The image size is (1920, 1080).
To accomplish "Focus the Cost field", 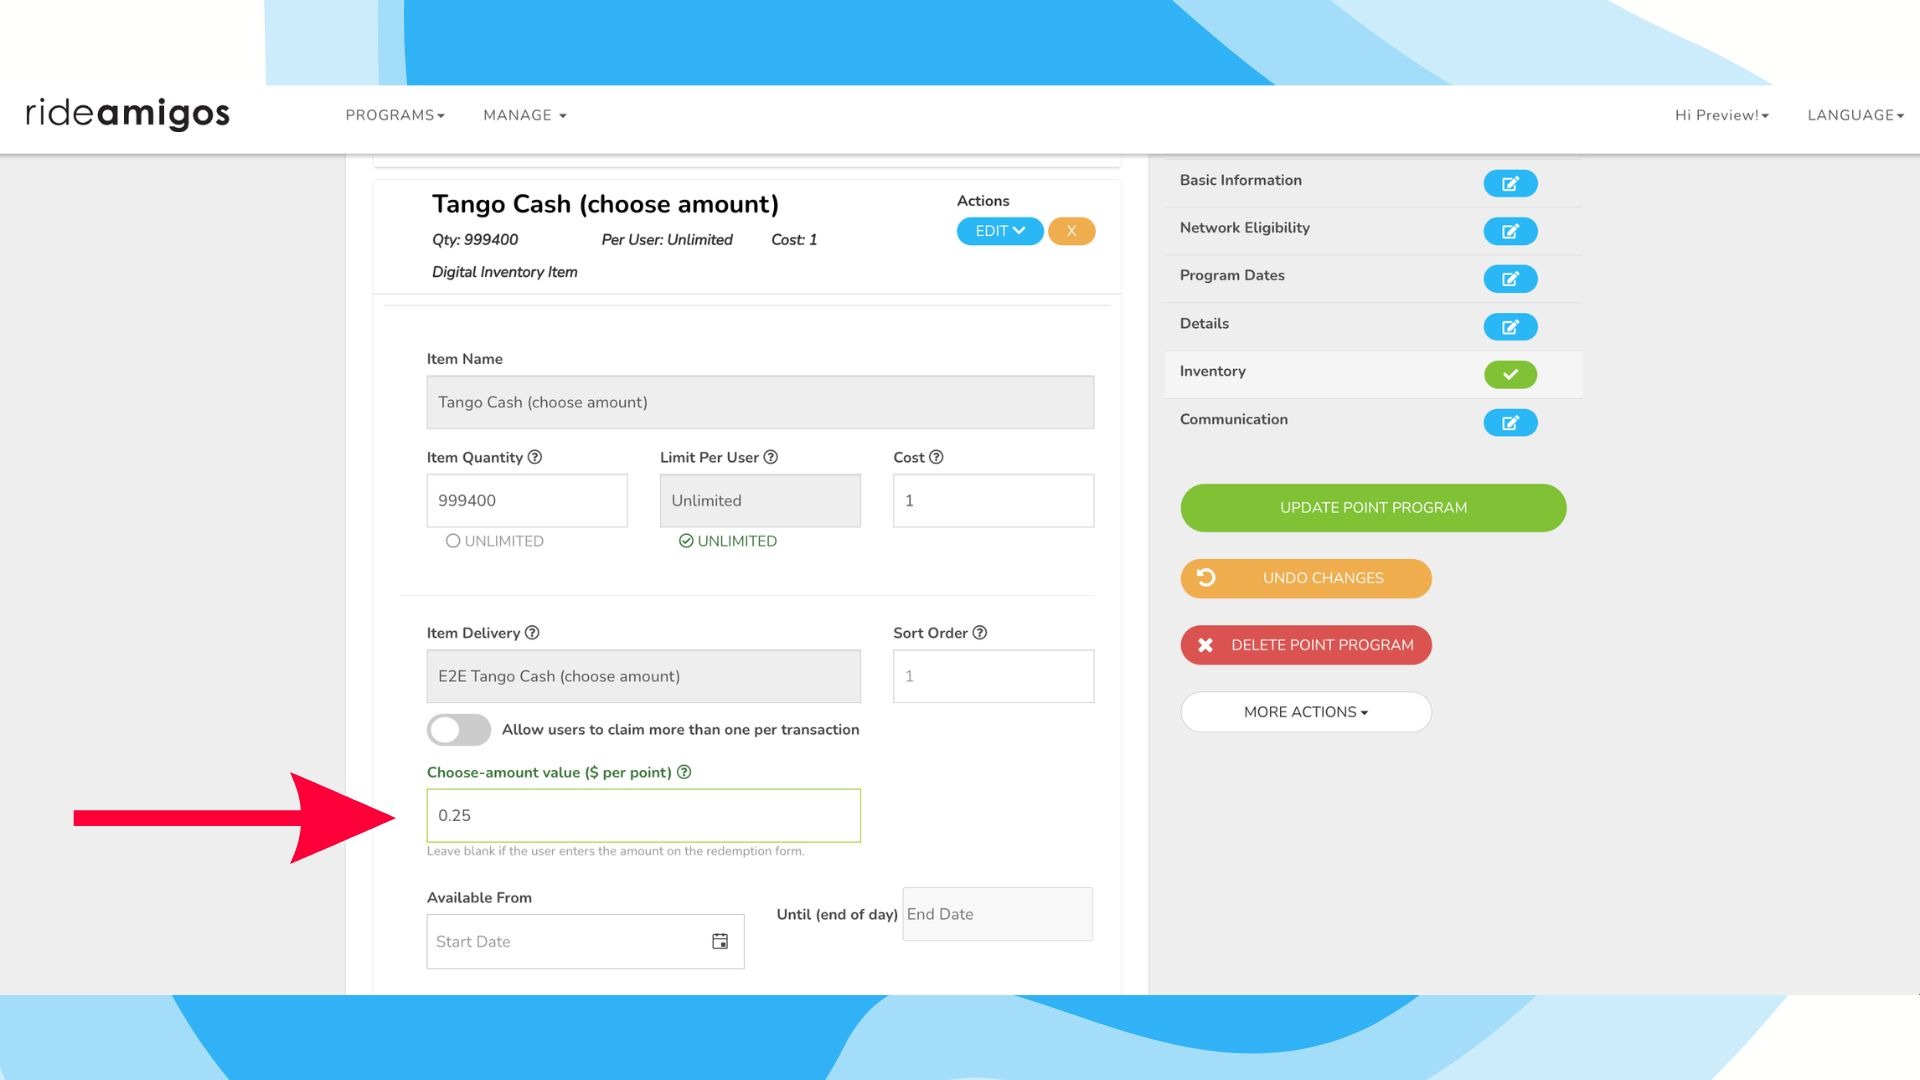I will 993,500.
